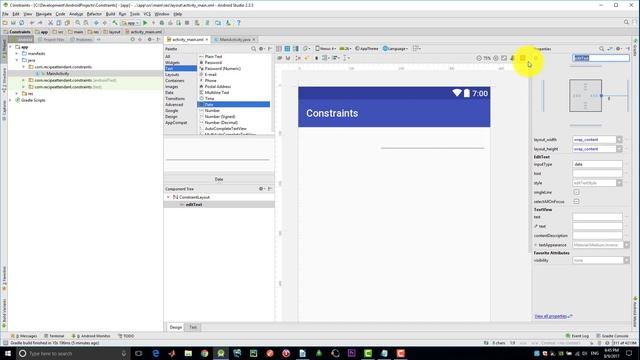Image resolution: width=640 pixels, height=360 pixels.
Task: Expand the manifests folder in project tree
Action: tap(17, 53)
